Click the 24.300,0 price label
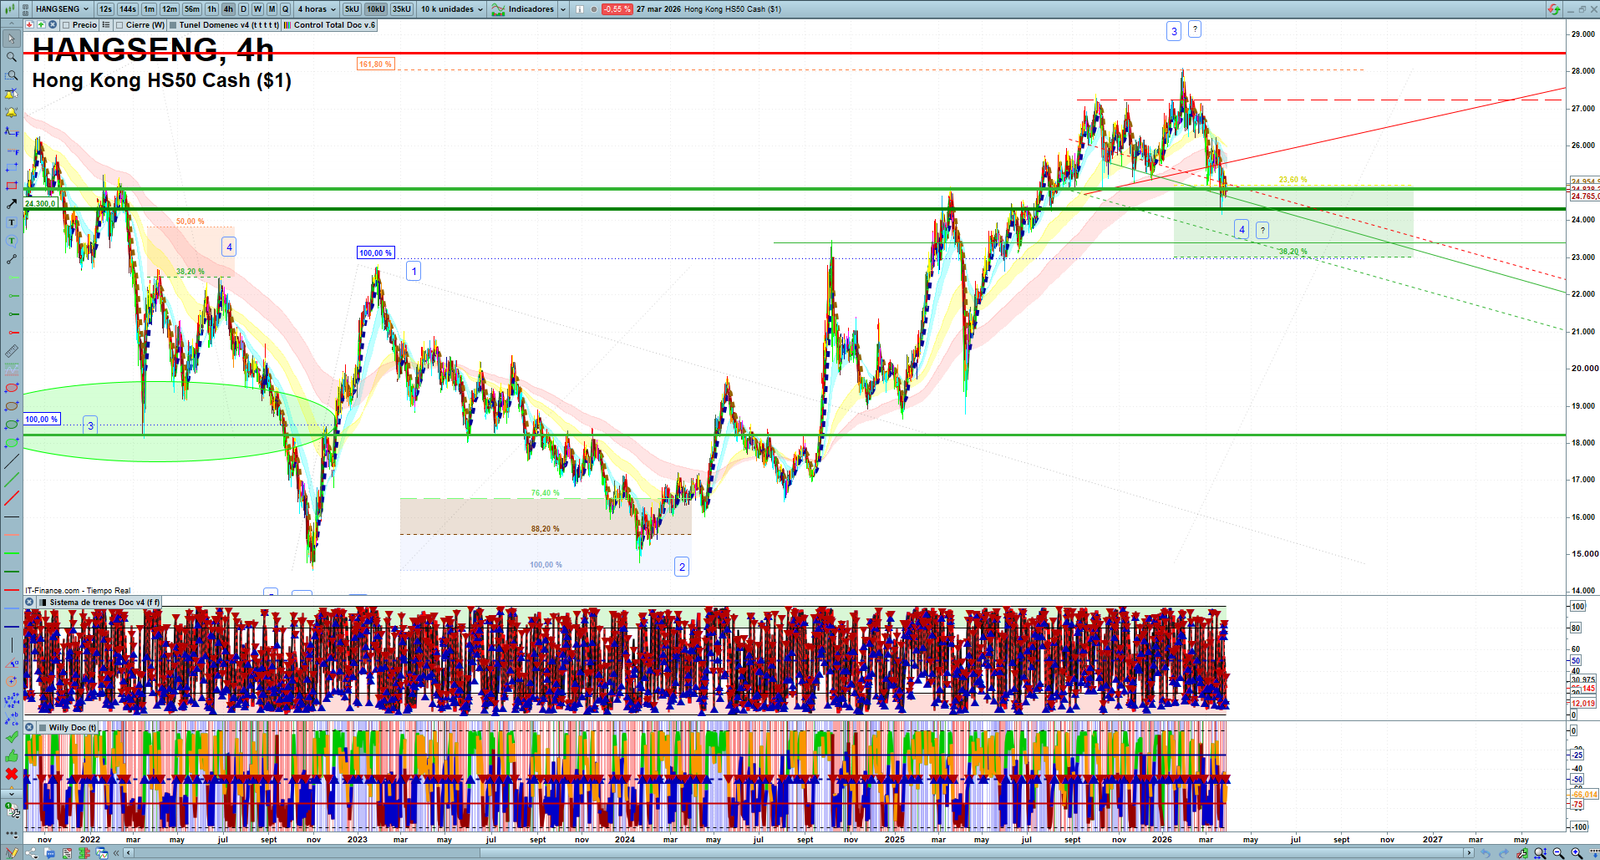 coord(41,204)
